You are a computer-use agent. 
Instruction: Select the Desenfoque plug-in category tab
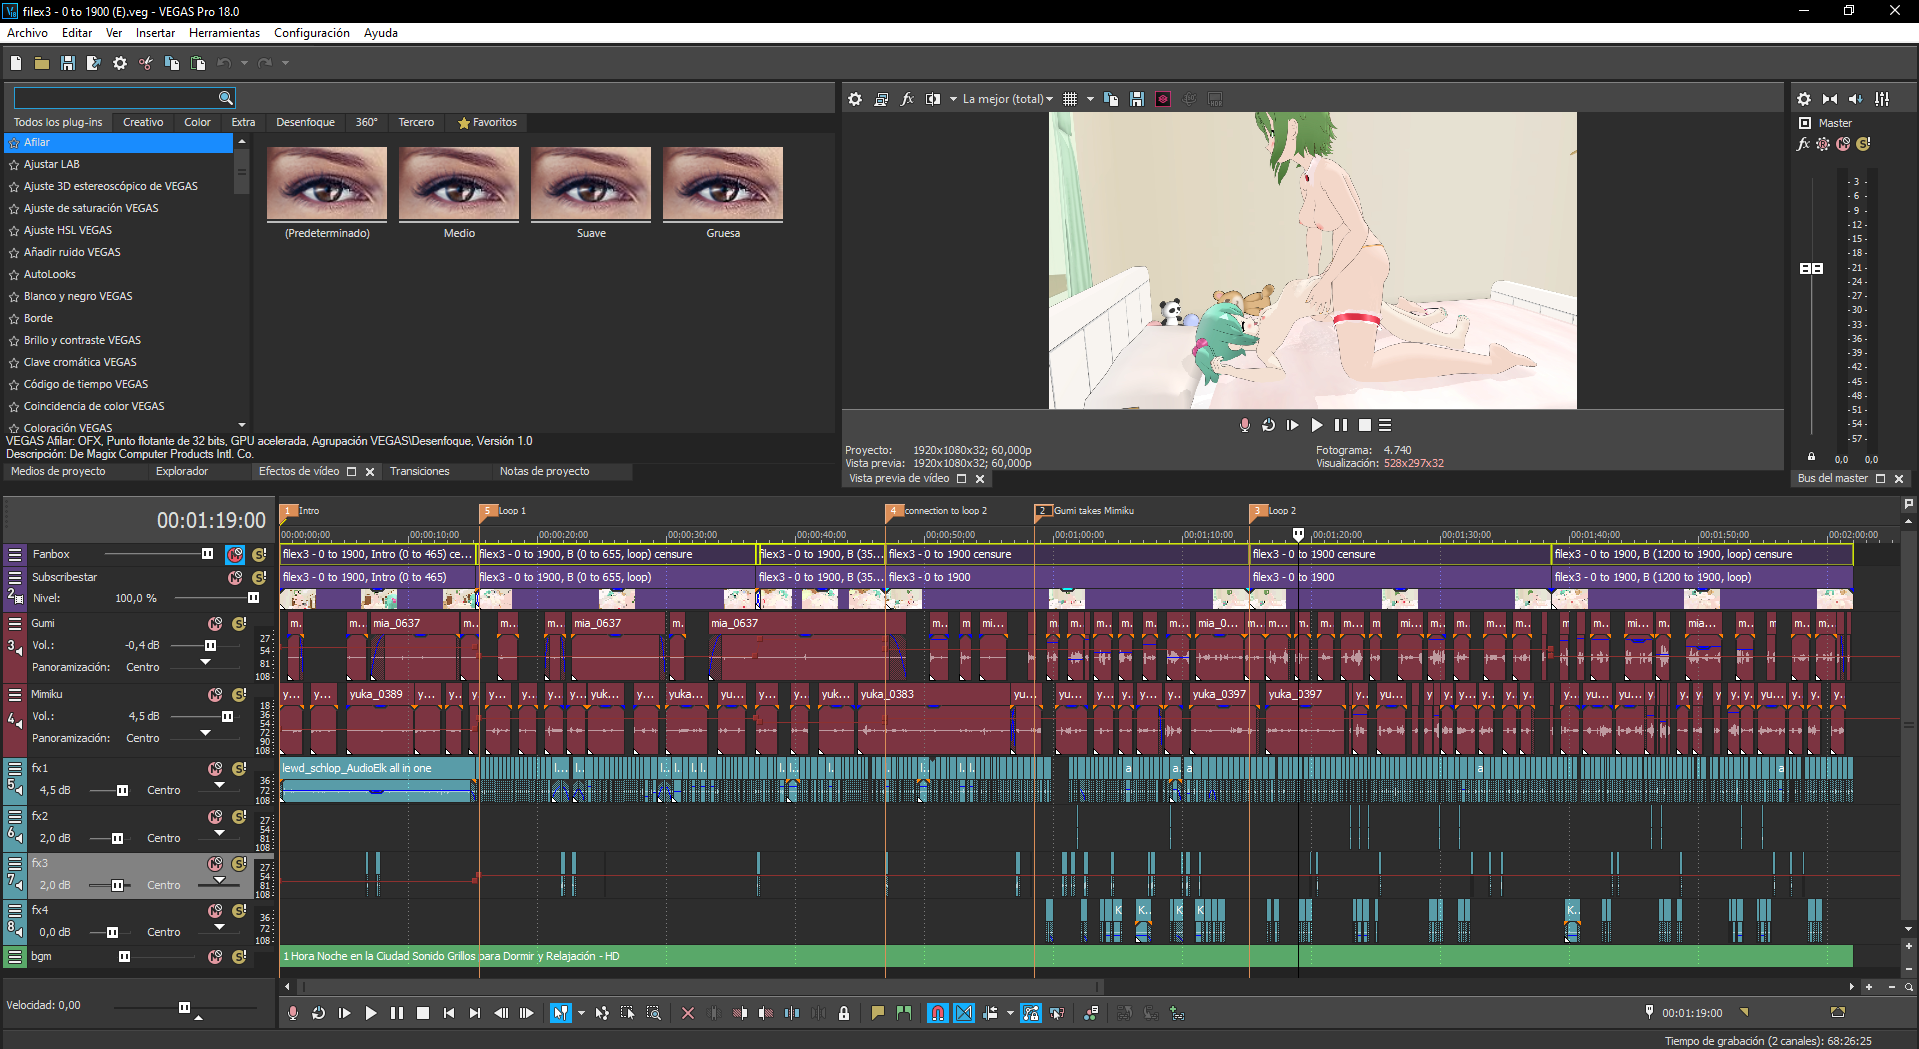pyautogui.click(x=305, y=122)
